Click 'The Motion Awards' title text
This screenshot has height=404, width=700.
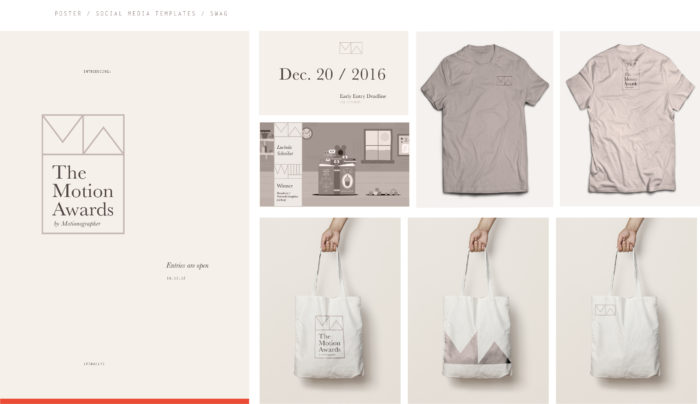[83, 191]
